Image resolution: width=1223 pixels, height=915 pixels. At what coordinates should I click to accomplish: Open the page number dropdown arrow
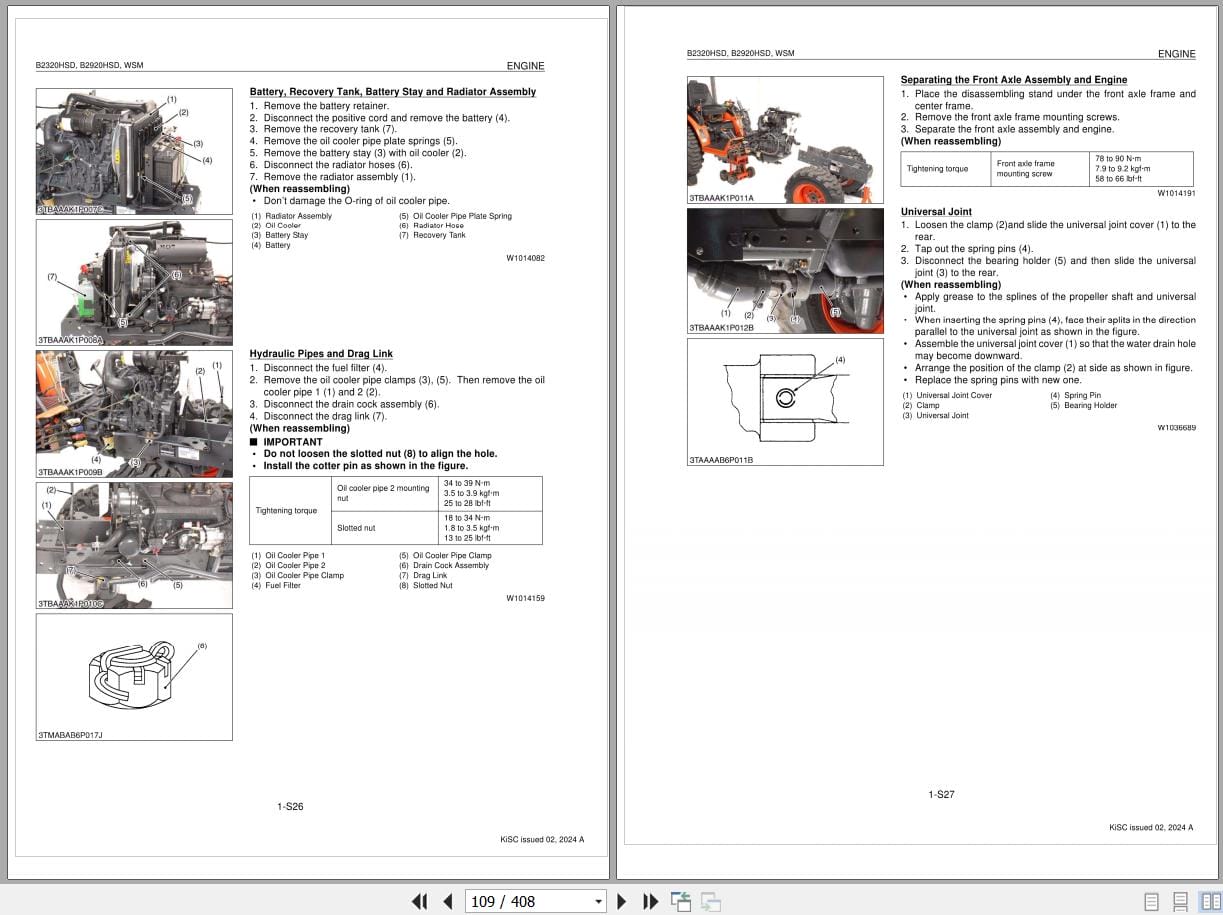point(598,902)
